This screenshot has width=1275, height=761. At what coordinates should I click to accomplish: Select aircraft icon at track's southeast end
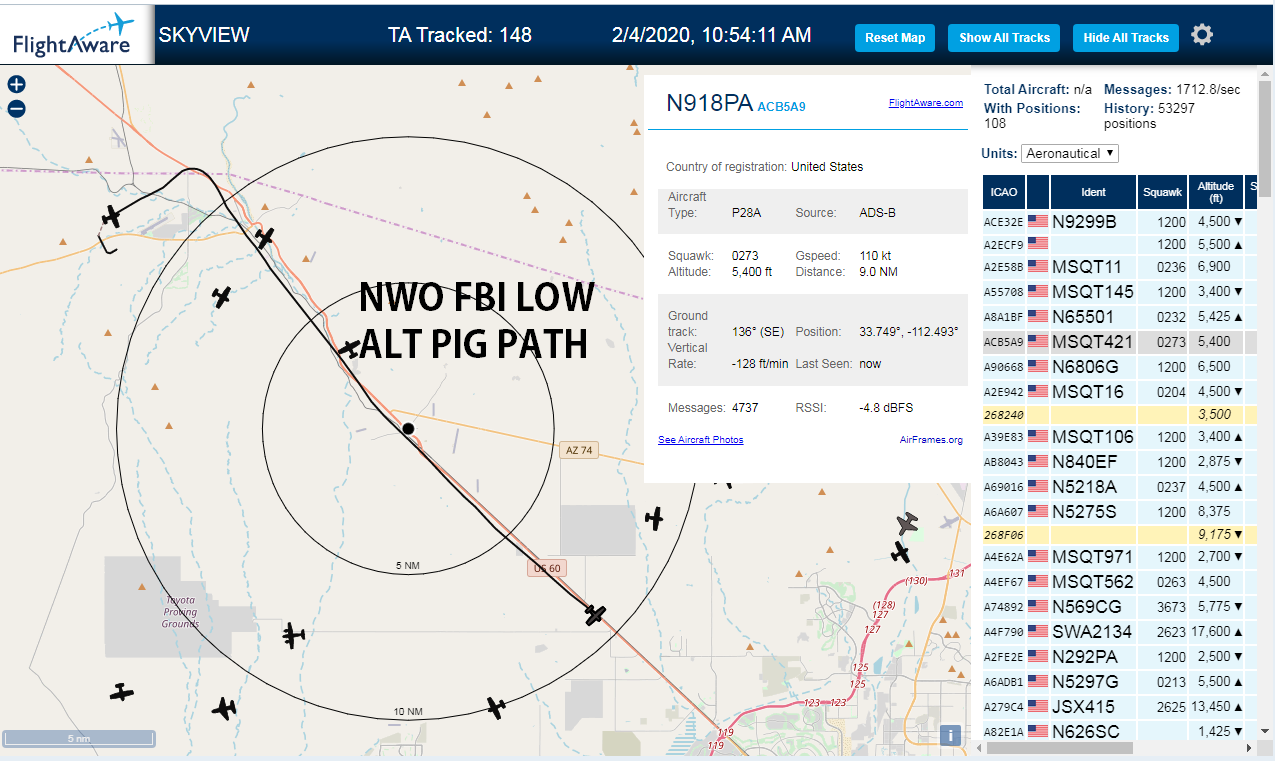point(596,614)
